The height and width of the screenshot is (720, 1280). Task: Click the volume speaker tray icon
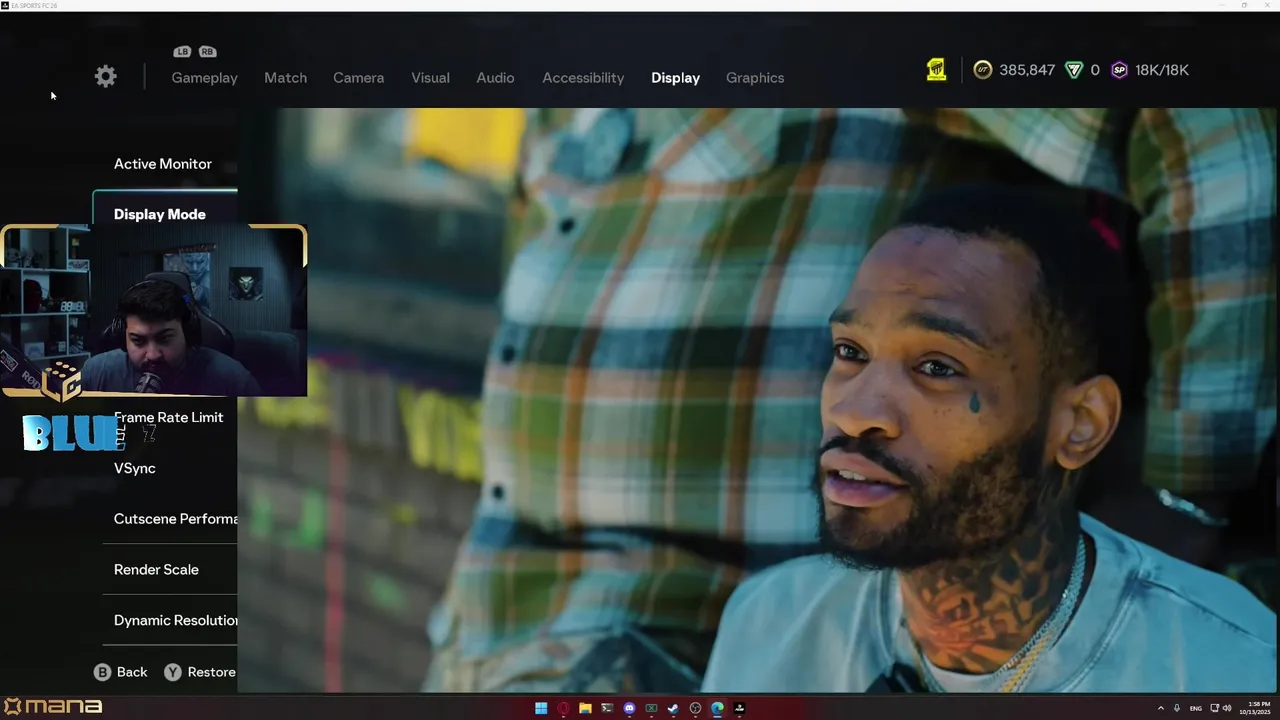tap(1227, 708)
